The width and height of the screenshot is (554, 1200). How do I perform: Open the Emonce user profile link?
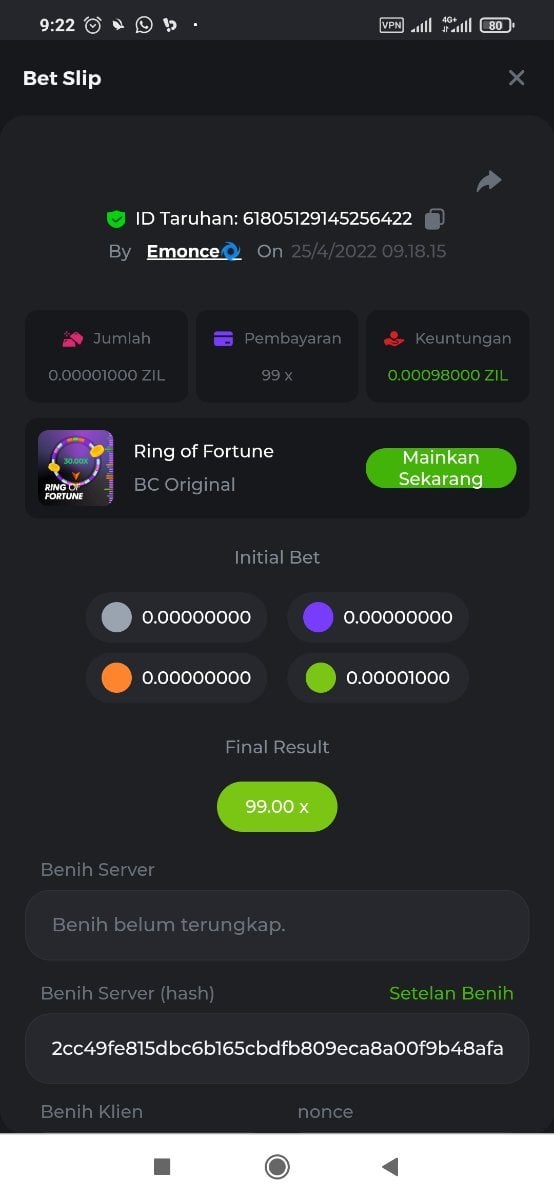coord(194,251)
